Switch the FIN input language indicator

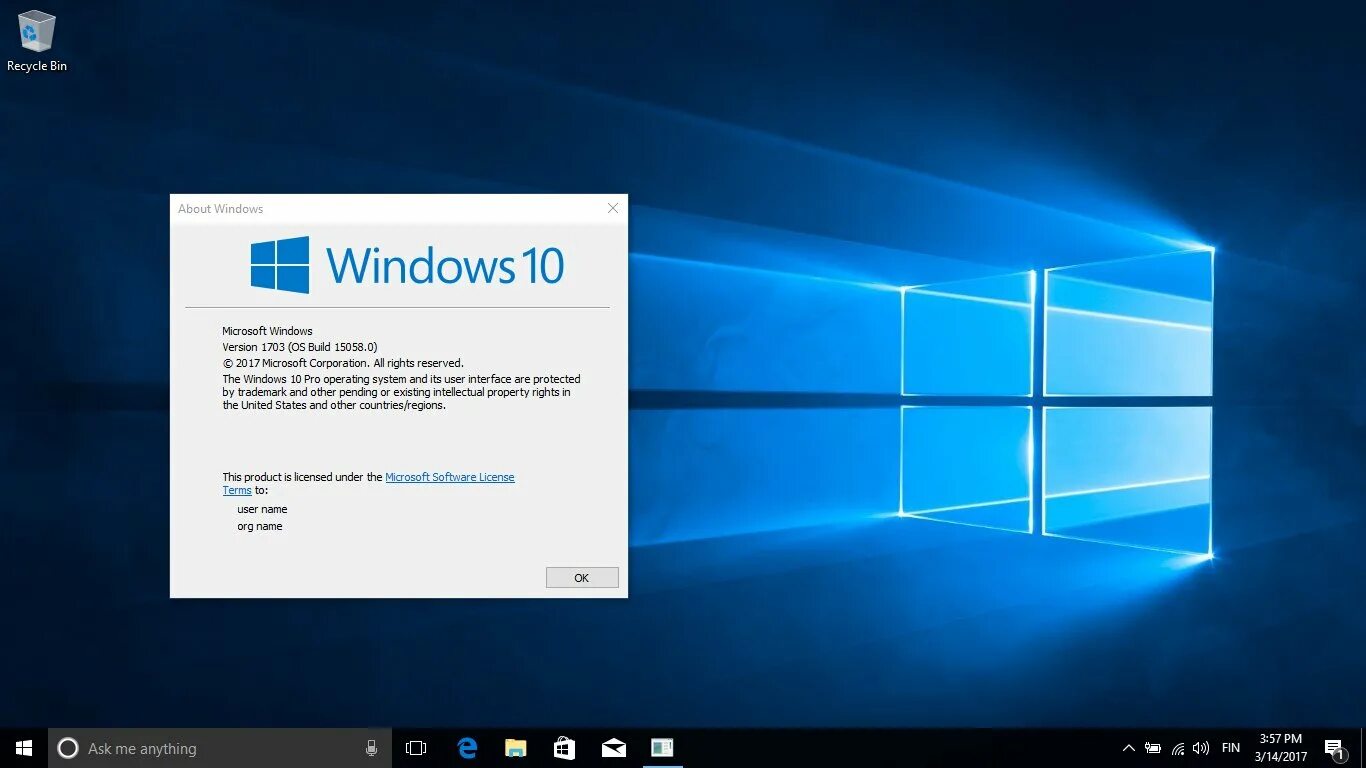1231,748
